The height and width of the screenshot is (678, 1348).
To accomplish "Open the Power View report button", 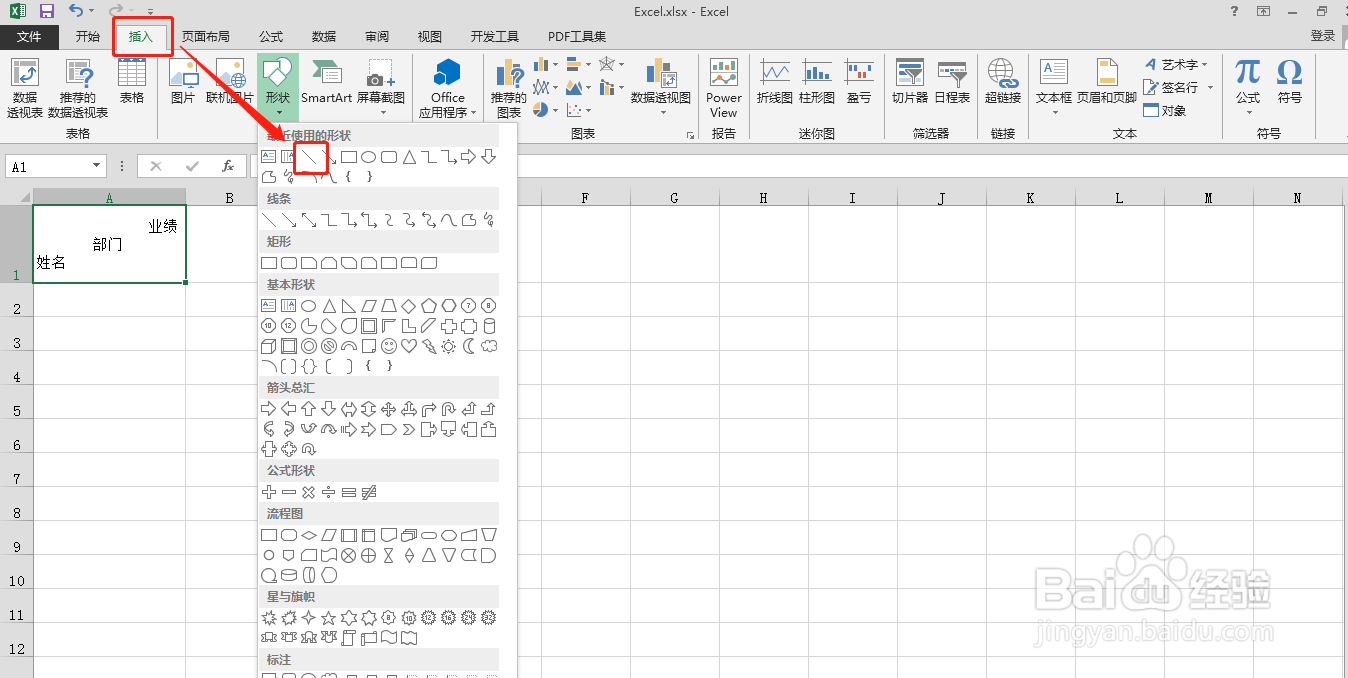I will click(724, 88).
